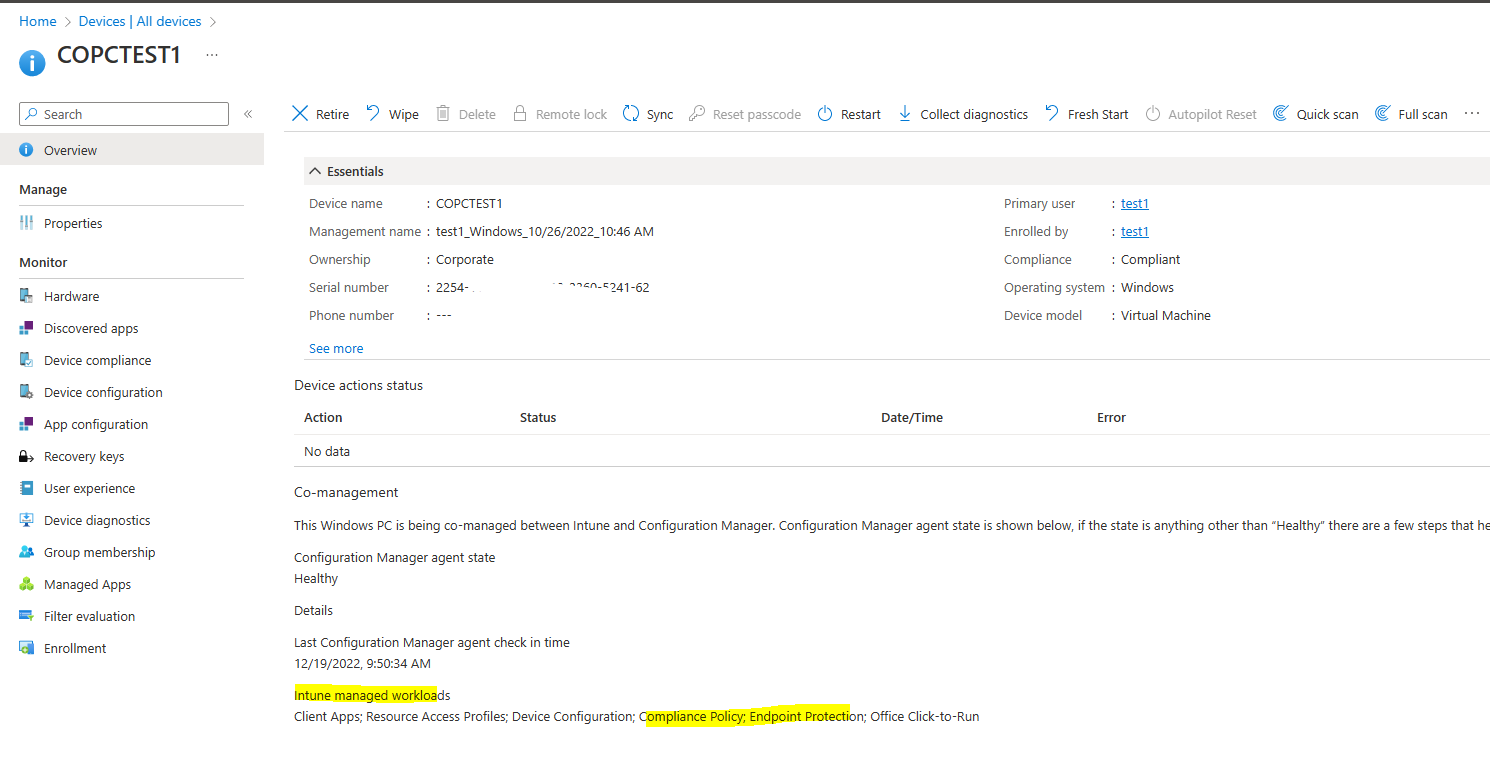Viewport: 1490px width, 772px height.
Task: Click the Corporate ownership value
Action: (465, 259)
